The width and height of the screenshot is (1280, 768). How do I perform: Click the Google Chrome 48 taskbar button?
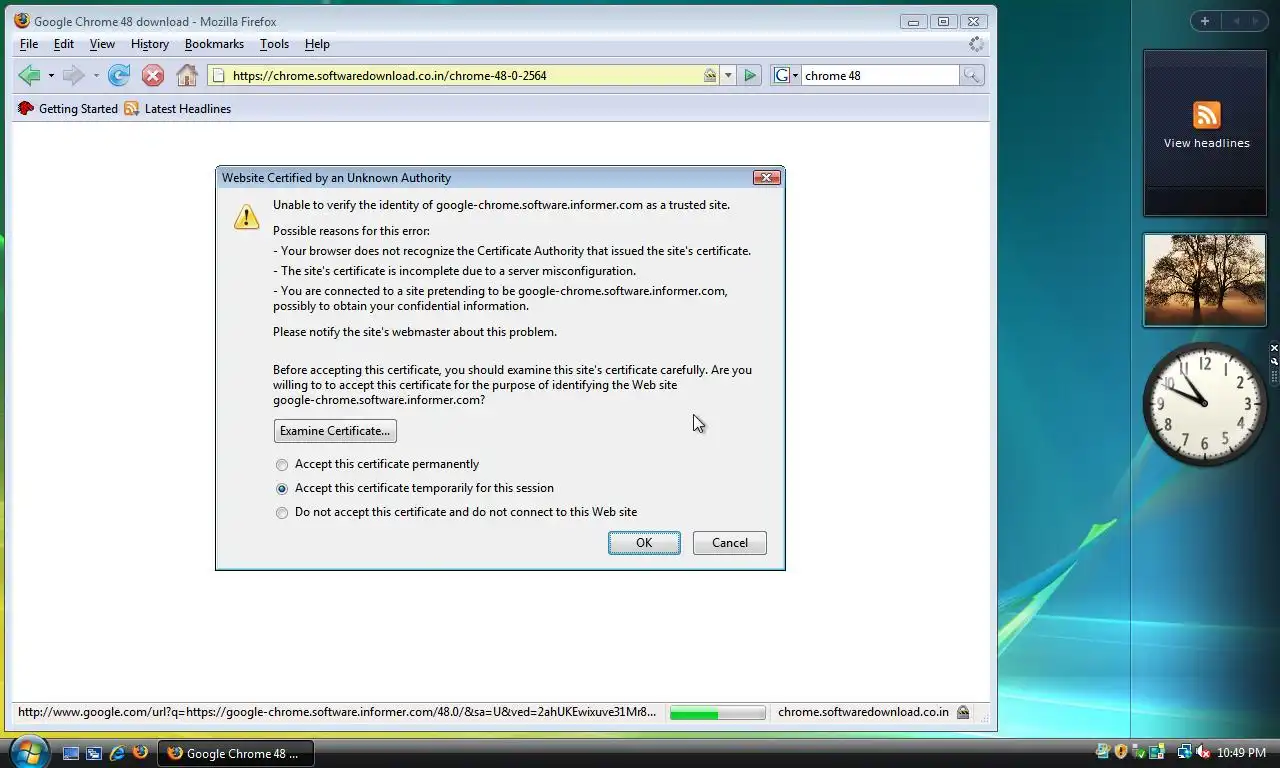coord(236,753)
